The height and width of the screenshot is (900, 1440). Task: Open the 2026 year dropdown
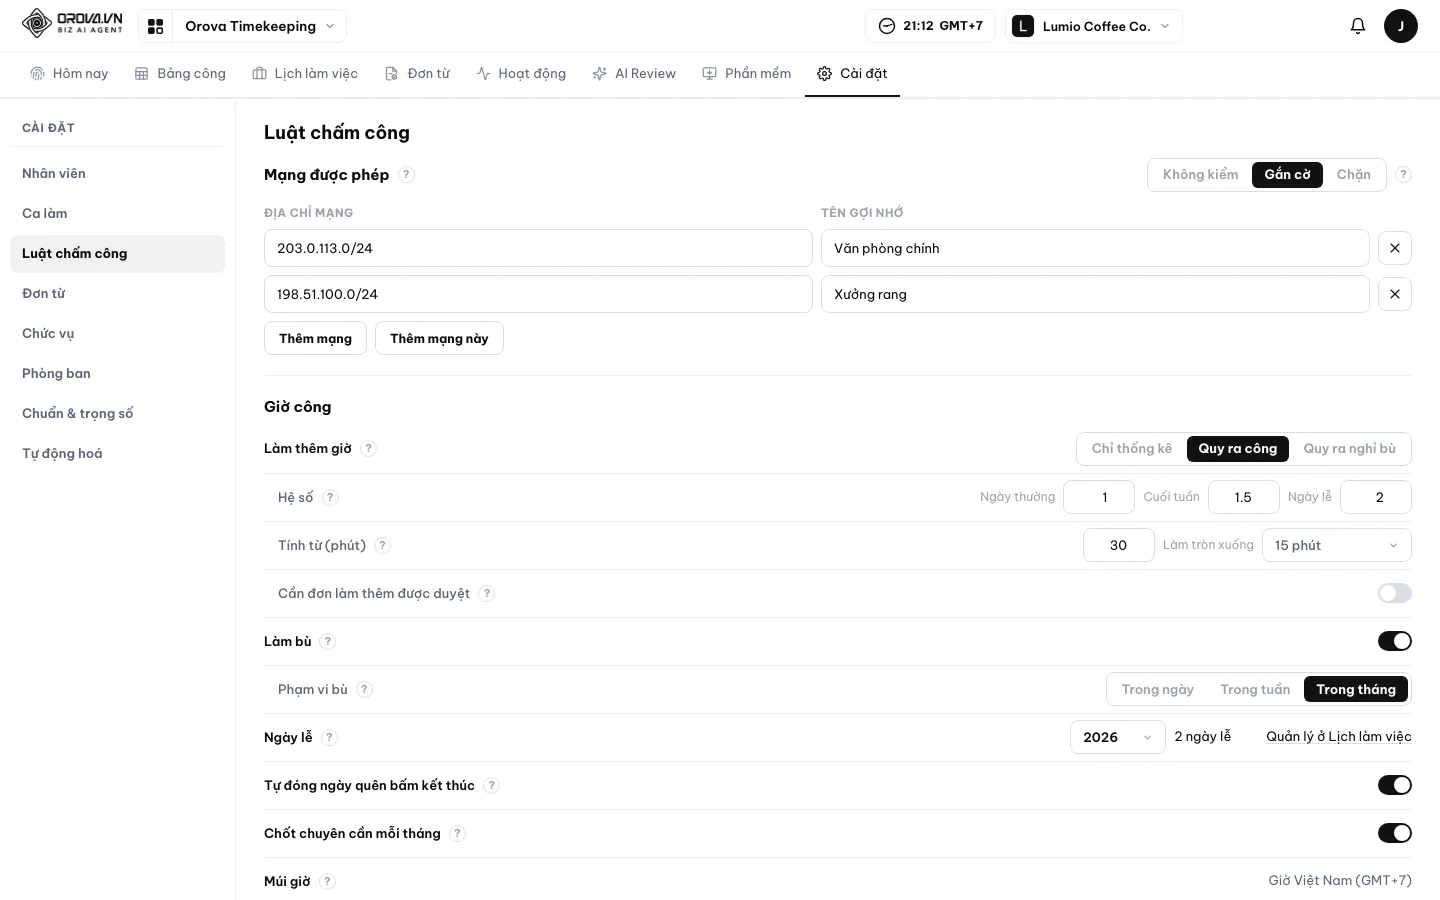click(1117, 737)
